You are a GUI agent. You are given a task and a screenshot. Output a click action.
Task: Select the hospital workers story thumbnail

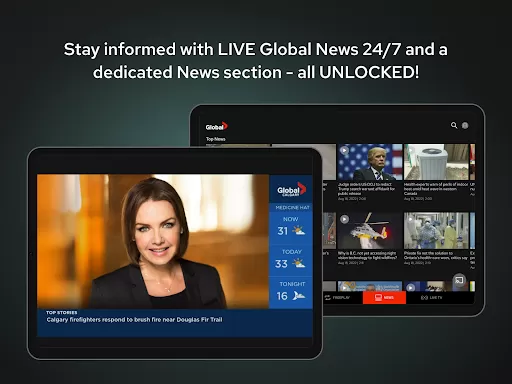[436, 231]
